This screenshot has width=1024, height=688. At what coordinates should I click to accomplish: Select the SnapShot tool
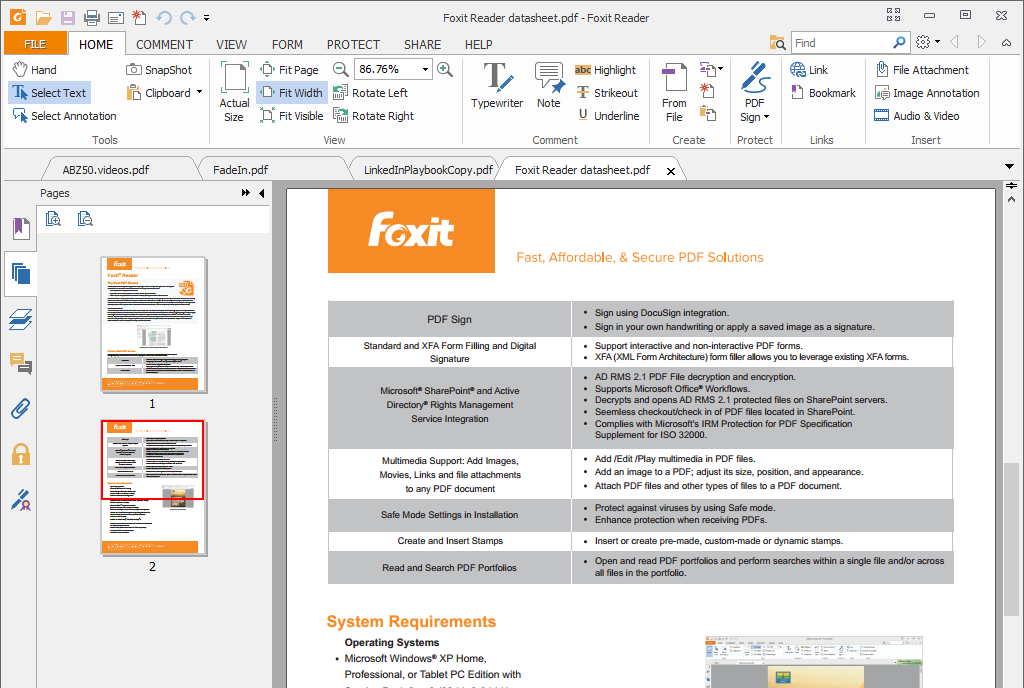click(161, 69)
